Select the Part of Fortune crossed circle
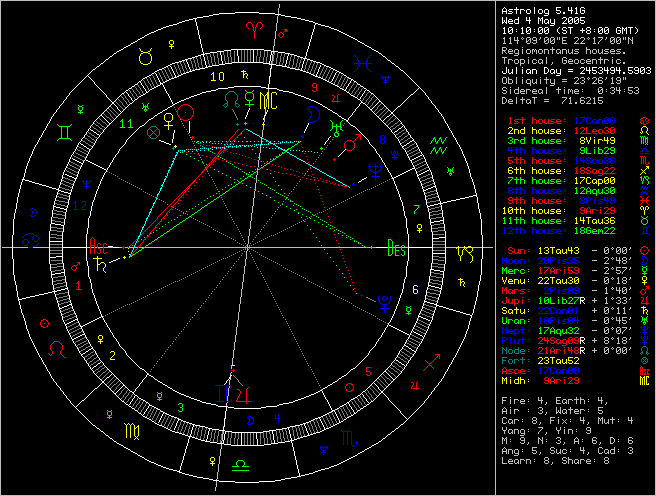Screen dimensions: 656x496 click(x=153, y=131)
